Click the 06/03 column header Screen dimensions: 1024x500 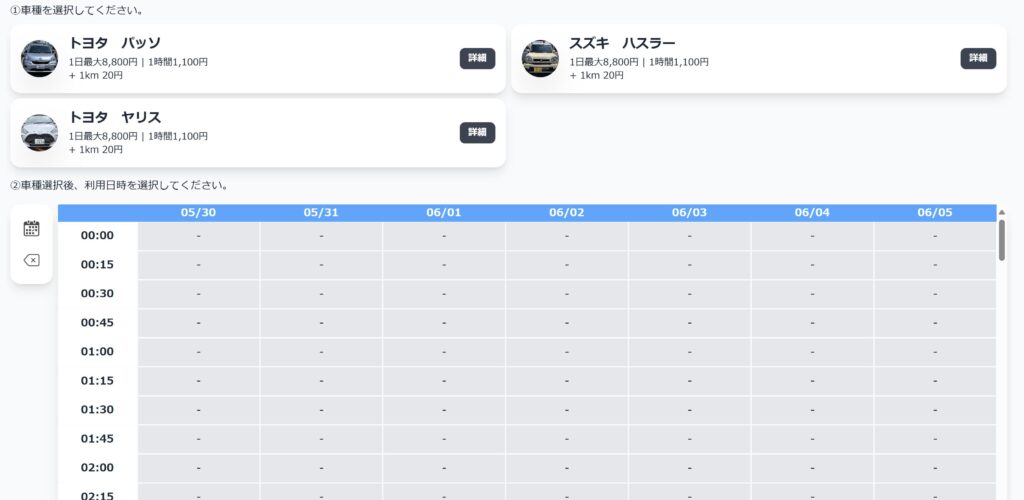click(690, 213)
